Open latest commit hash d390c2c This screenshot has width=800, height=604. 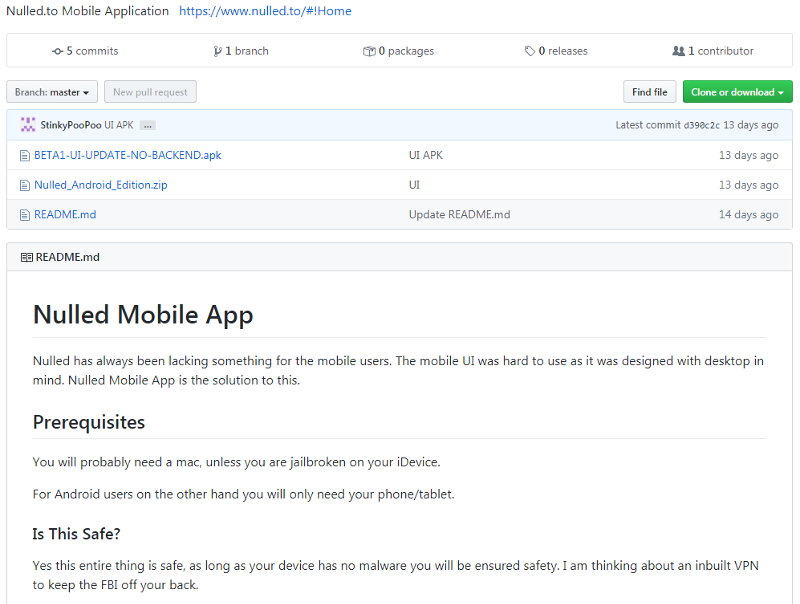pyautogui.click(x=701, y=125)
